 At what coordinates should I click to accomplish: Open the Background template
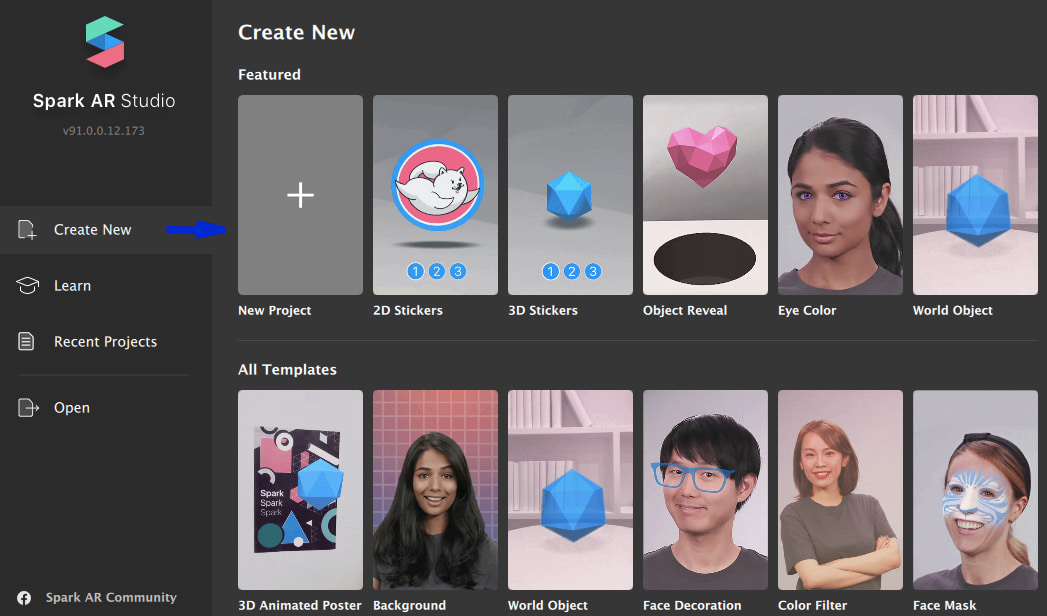click(435, 489)
